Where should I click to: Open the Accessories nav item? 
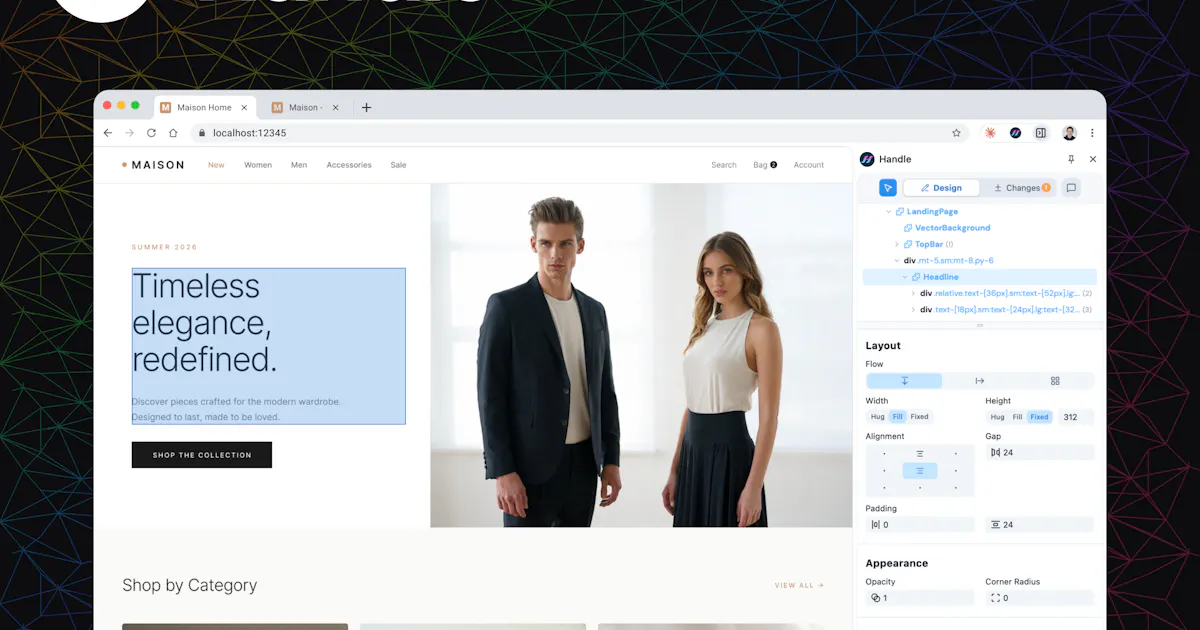click(349, 165)
